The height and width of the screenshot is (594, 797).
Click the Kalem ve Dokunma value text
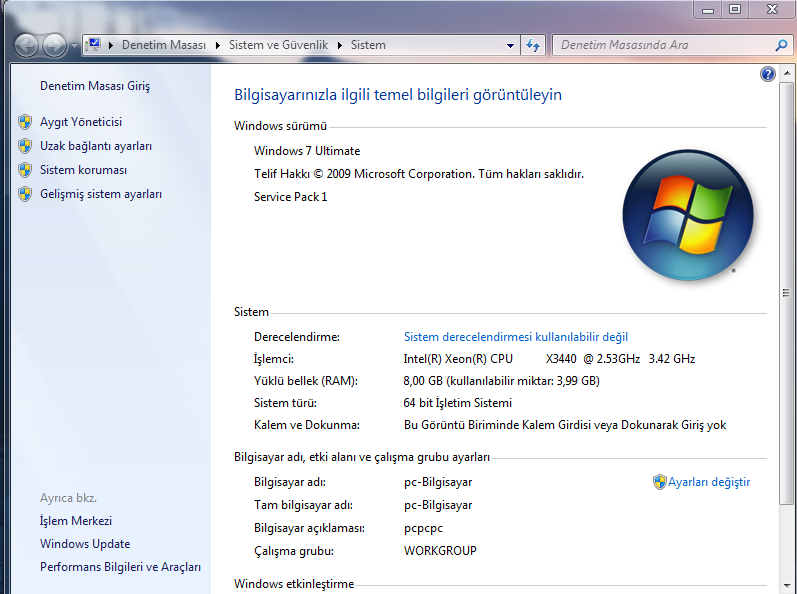coord(565,425)
